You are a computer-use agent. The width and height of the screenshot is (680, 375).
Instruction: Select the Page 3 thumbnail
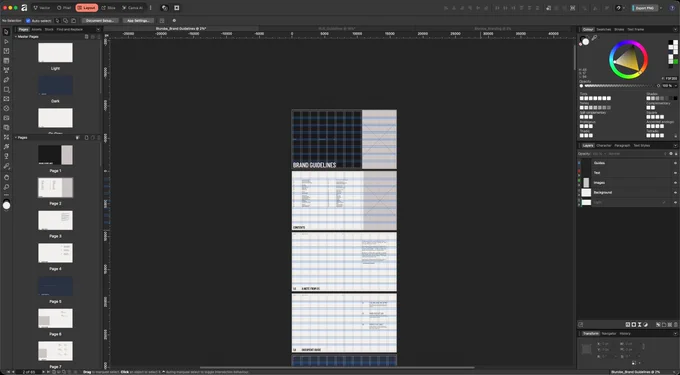[56, 220]
